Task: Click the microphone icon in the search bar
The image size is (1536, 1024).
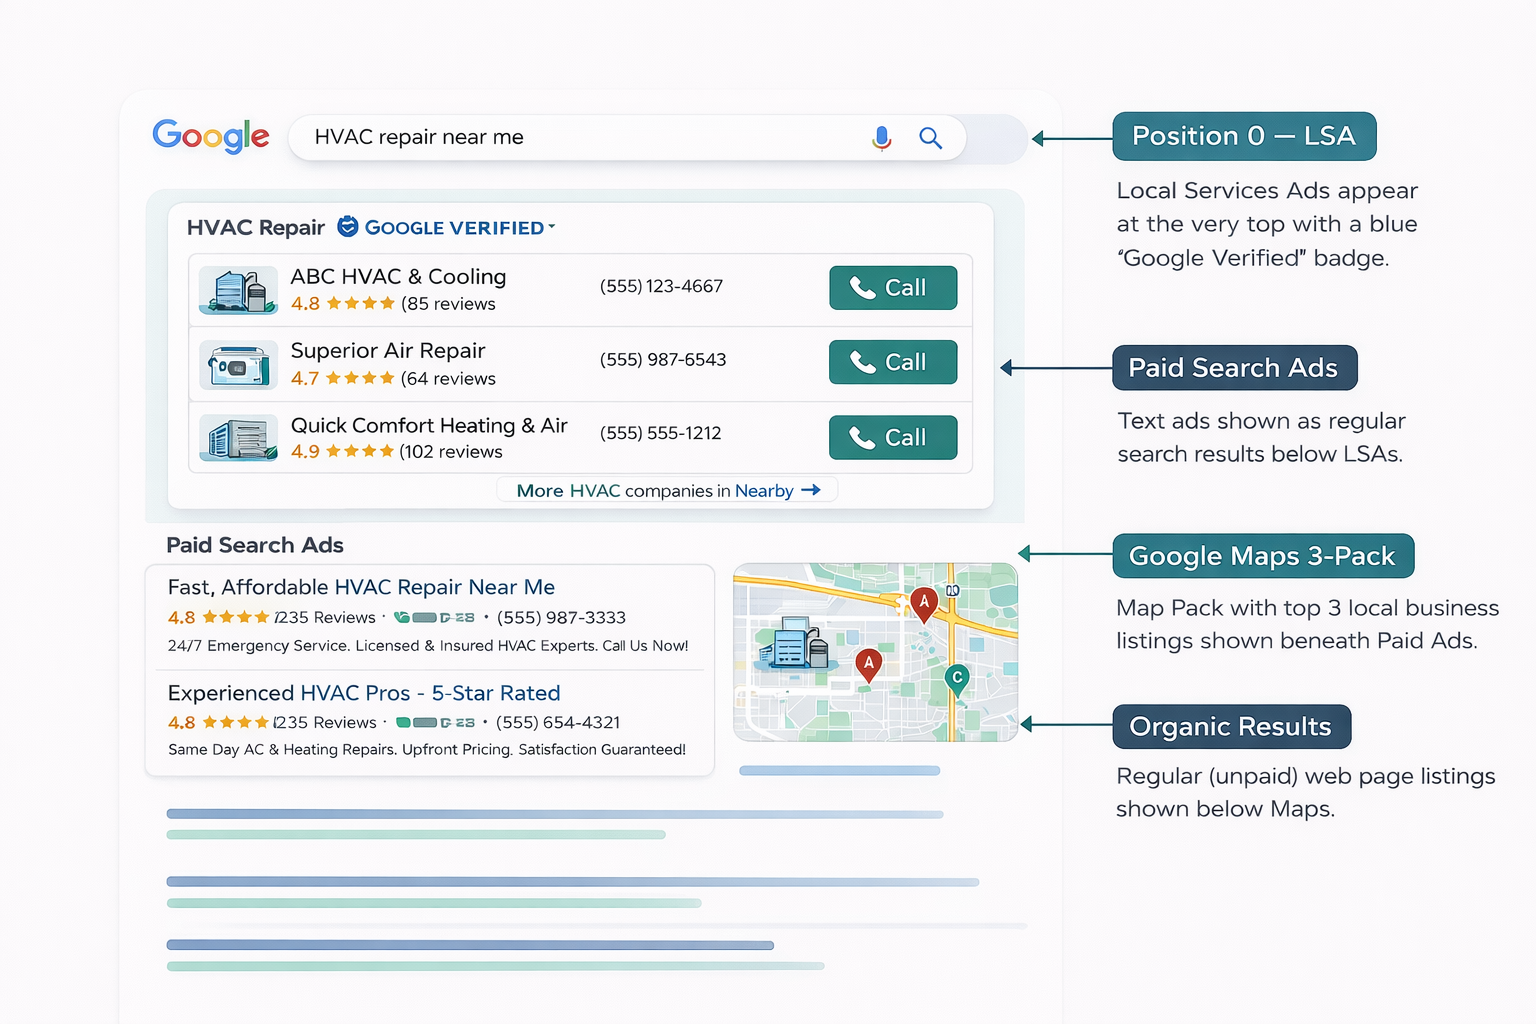Action: pos(881,138)
